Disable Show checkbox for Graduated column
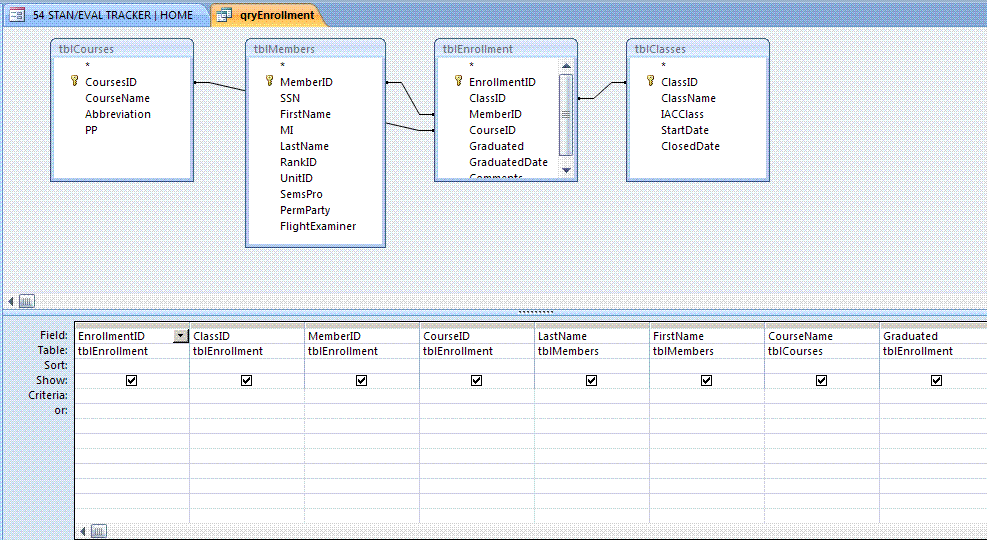 pyautogui.click(x=936, y=381)
